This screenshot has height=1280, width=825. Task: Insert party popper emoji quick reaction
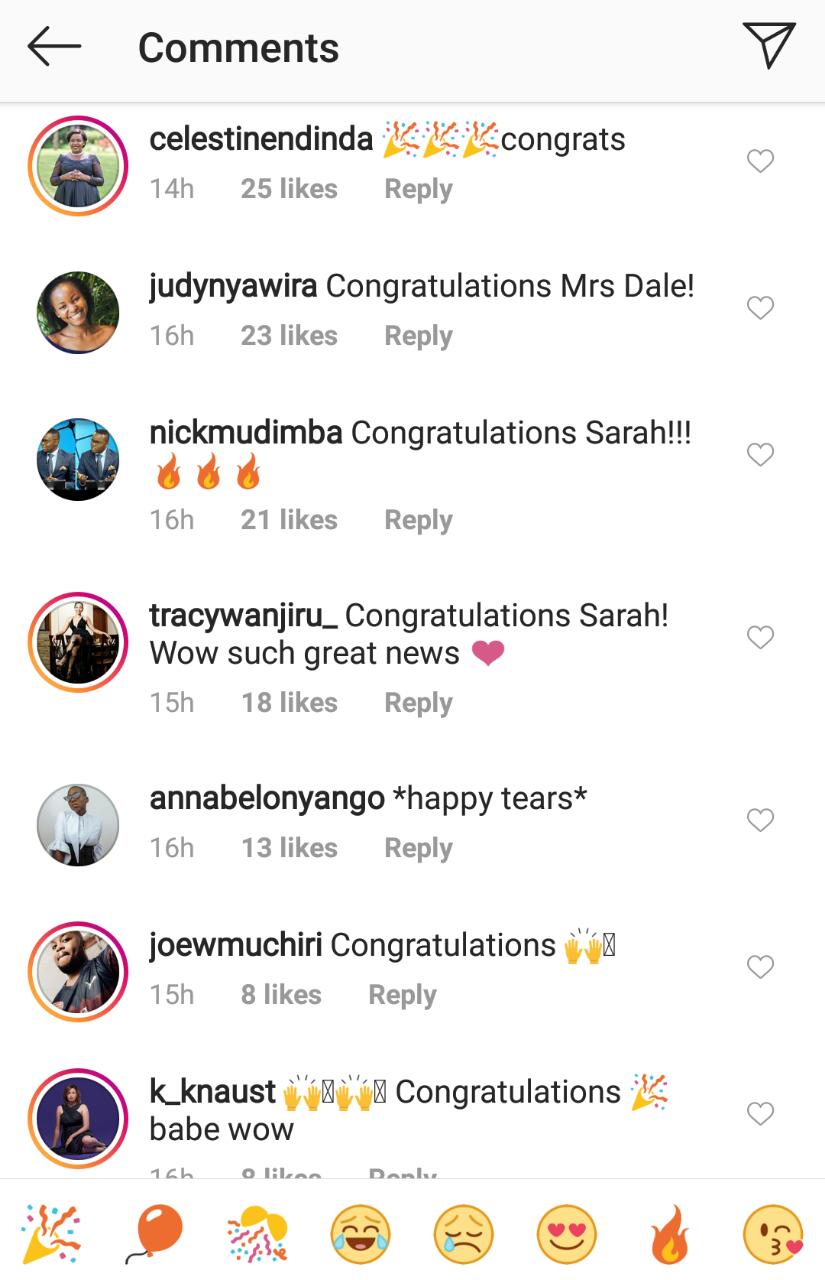[50, 1233]
